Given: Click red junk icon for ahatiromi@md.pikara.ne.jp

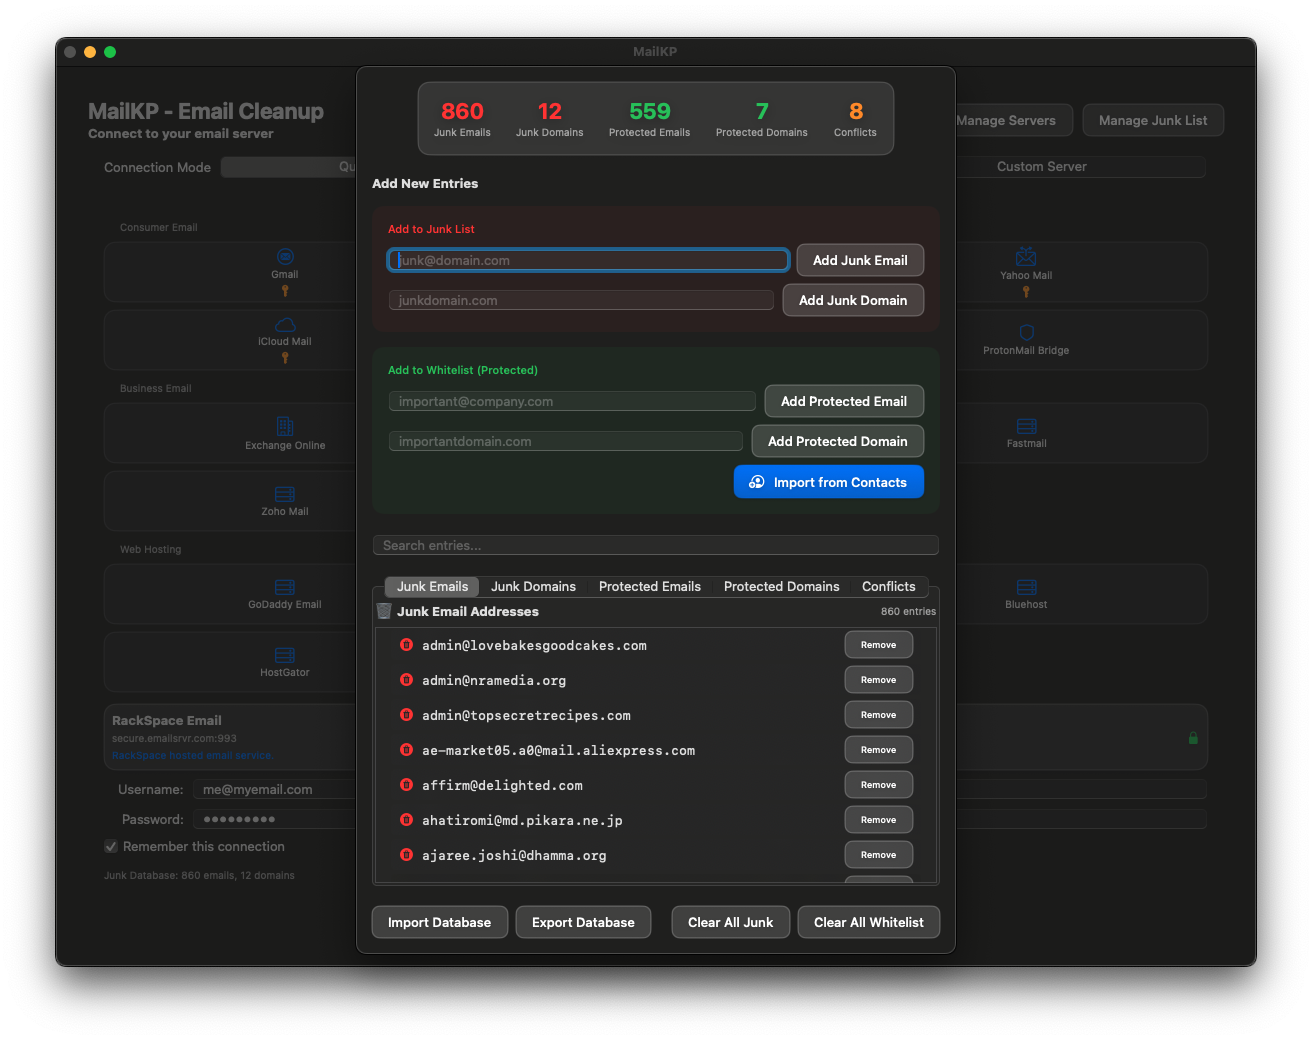Looking at the screenshot, I should 406,820.
